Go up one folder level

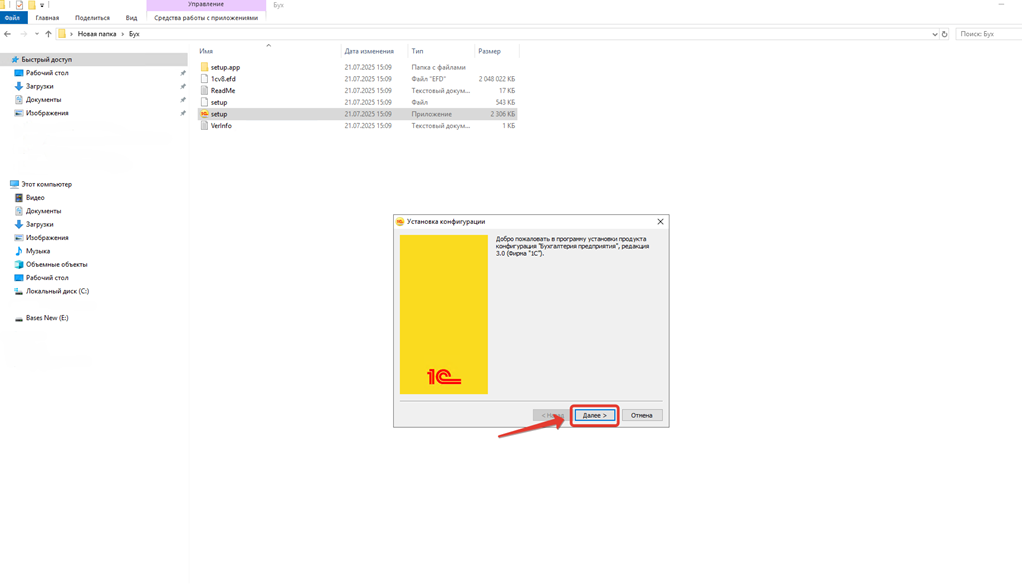[x=48, y=34]
